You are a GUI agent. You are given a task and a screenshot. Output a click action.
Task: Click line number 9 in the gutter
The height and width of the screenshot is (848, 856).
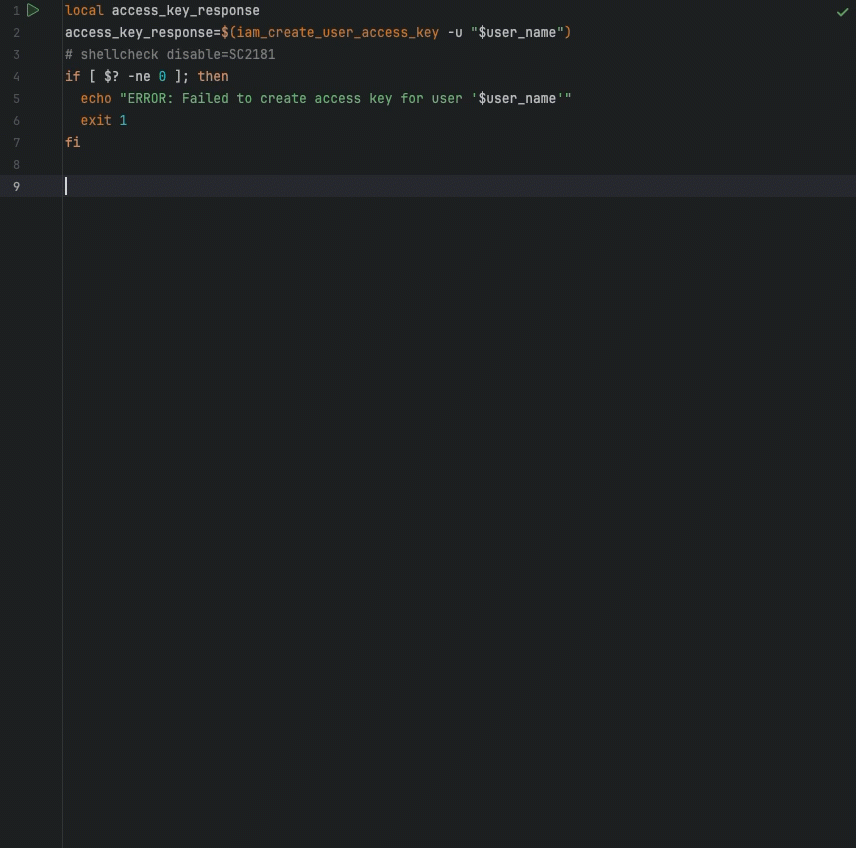pyautogui.click(x=16, y=186)
